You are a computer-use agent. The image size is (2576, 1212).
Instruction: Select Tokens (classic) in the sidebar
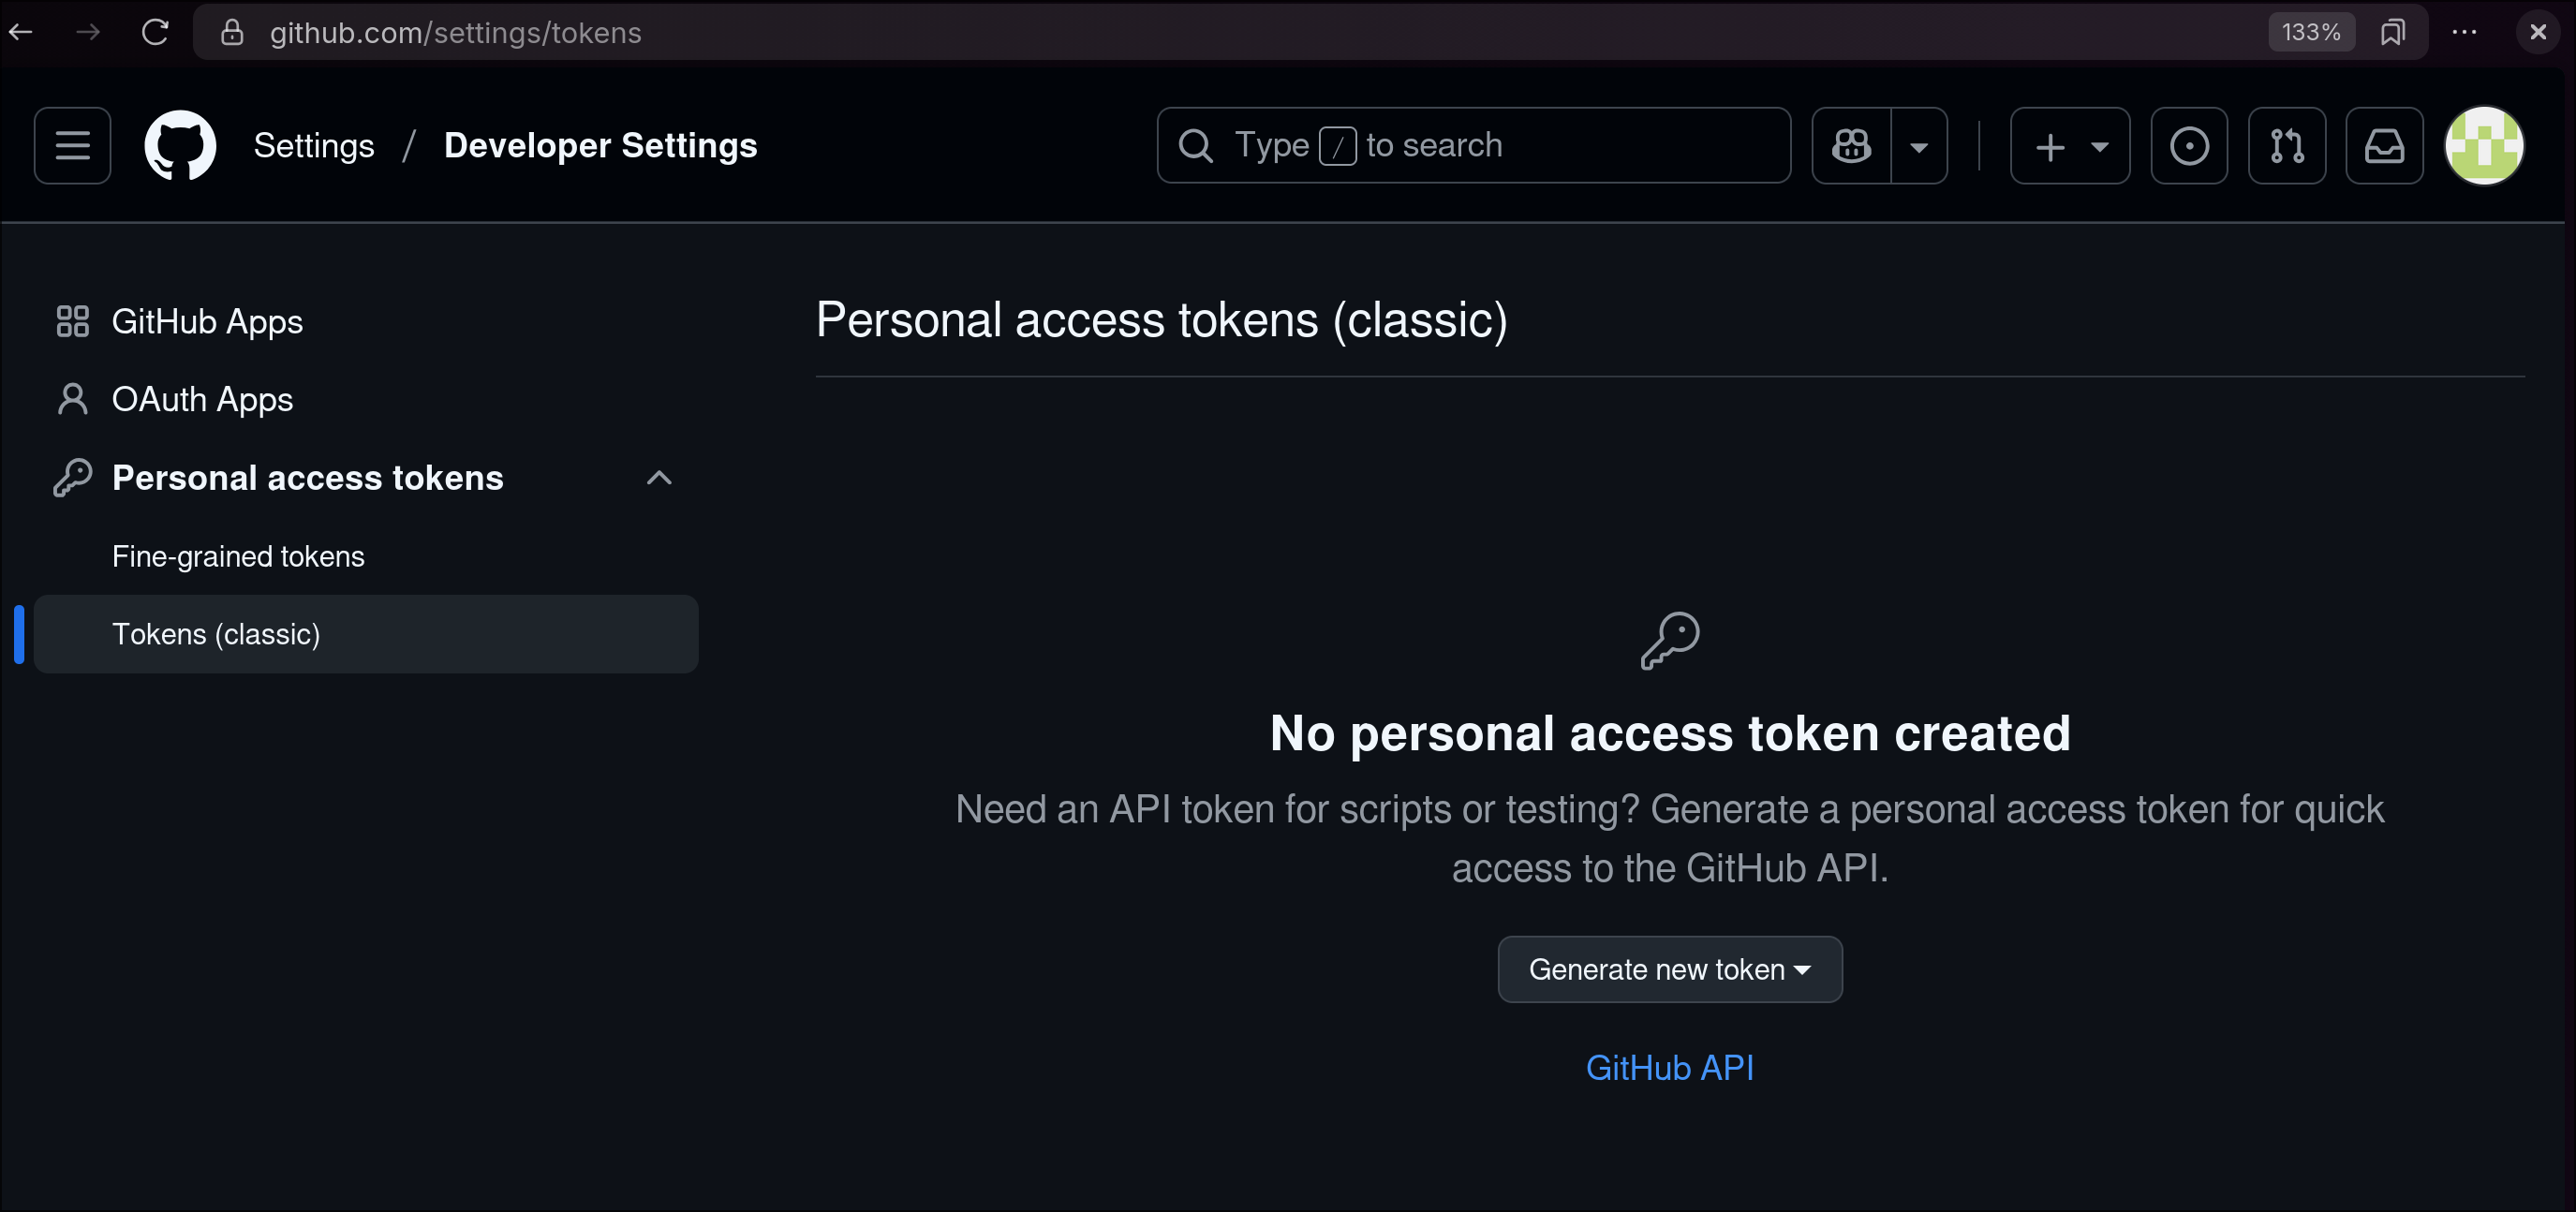[216, 634]
